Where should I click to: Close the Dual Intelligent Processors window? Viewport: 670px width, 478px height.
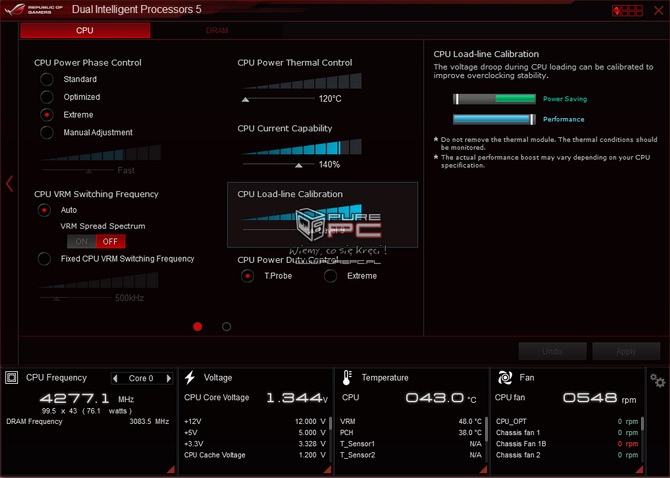pyautogui.click(x=659, y=10)
